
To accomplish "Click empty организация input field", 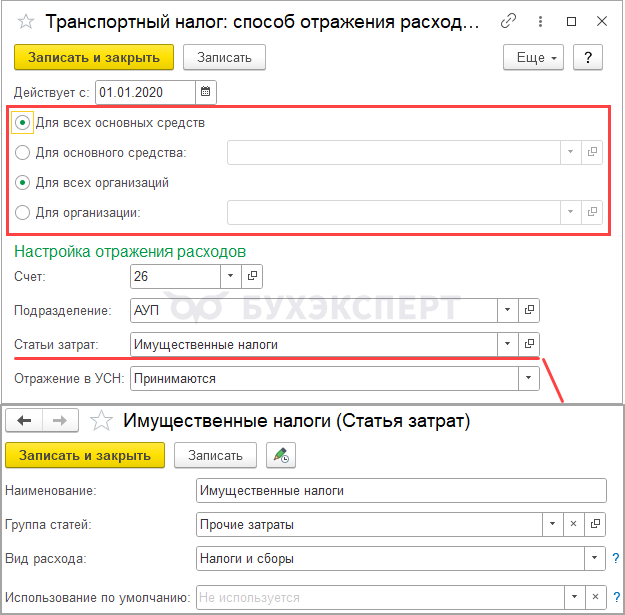I will point(394,212).
